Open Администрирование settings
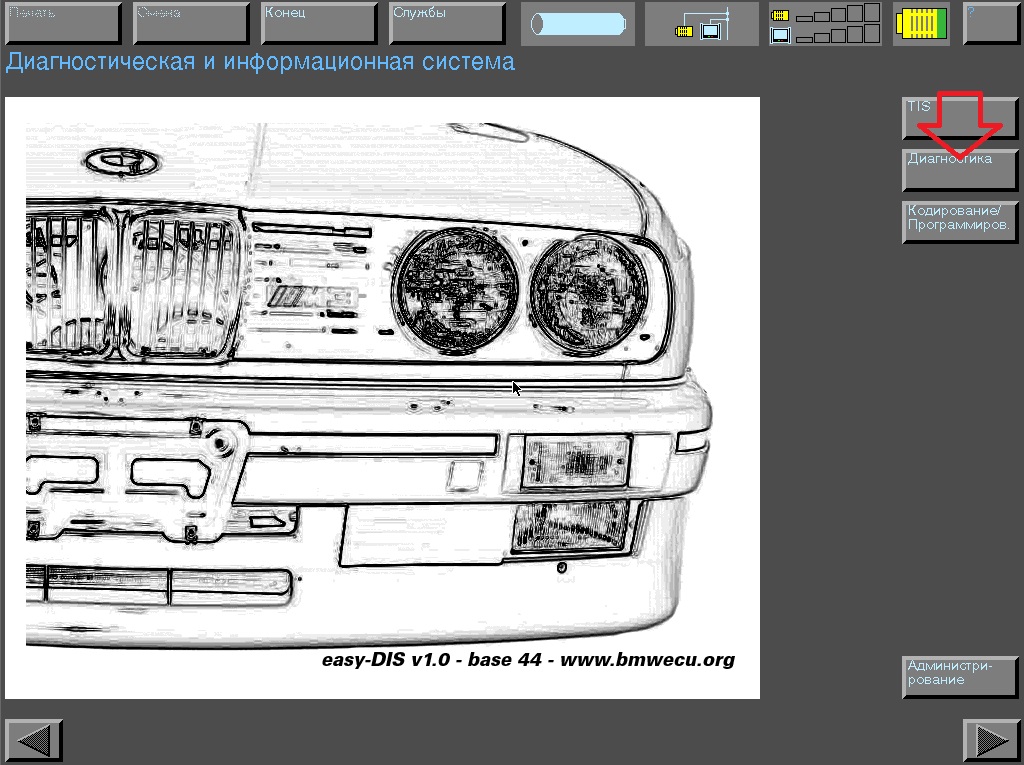 (959, 677)
